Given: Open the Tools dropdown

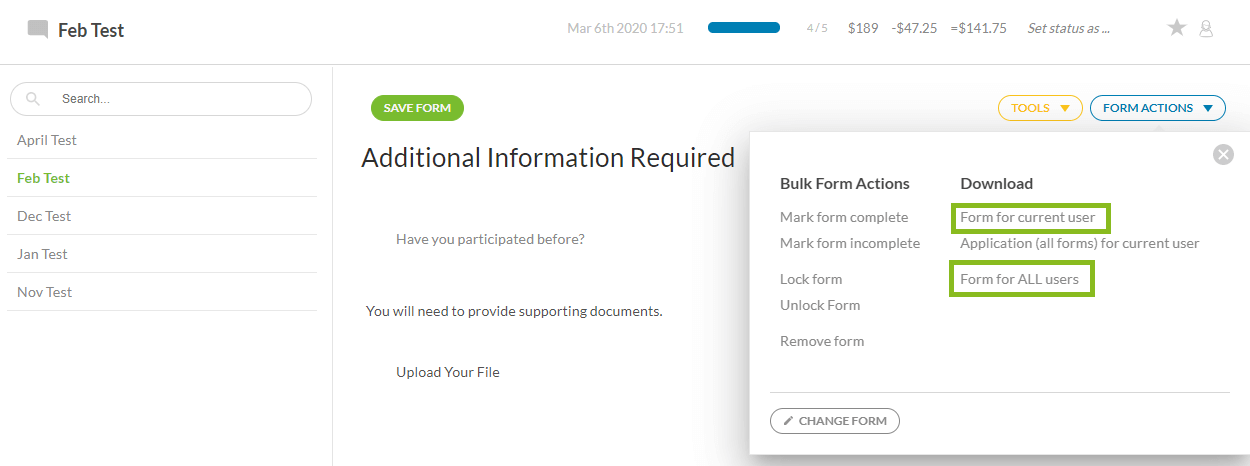Looking at the screenshot, I should pyautogui.click(x=1040, y=108).
